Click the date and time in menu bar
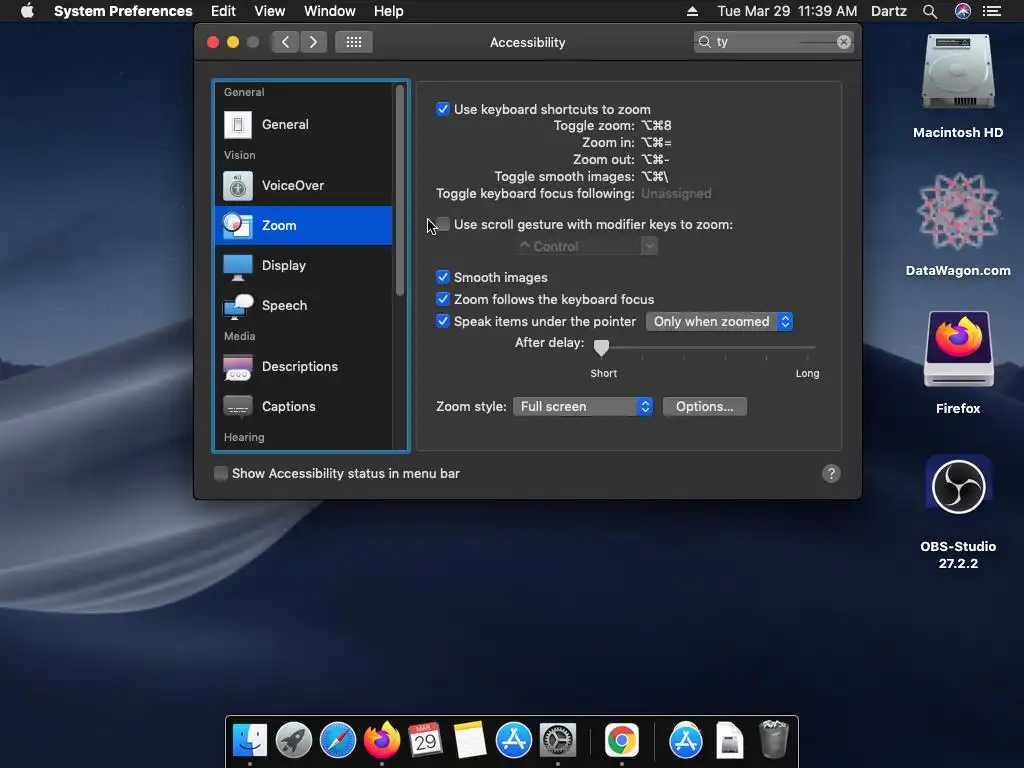1024x768 pixels. 787,11
